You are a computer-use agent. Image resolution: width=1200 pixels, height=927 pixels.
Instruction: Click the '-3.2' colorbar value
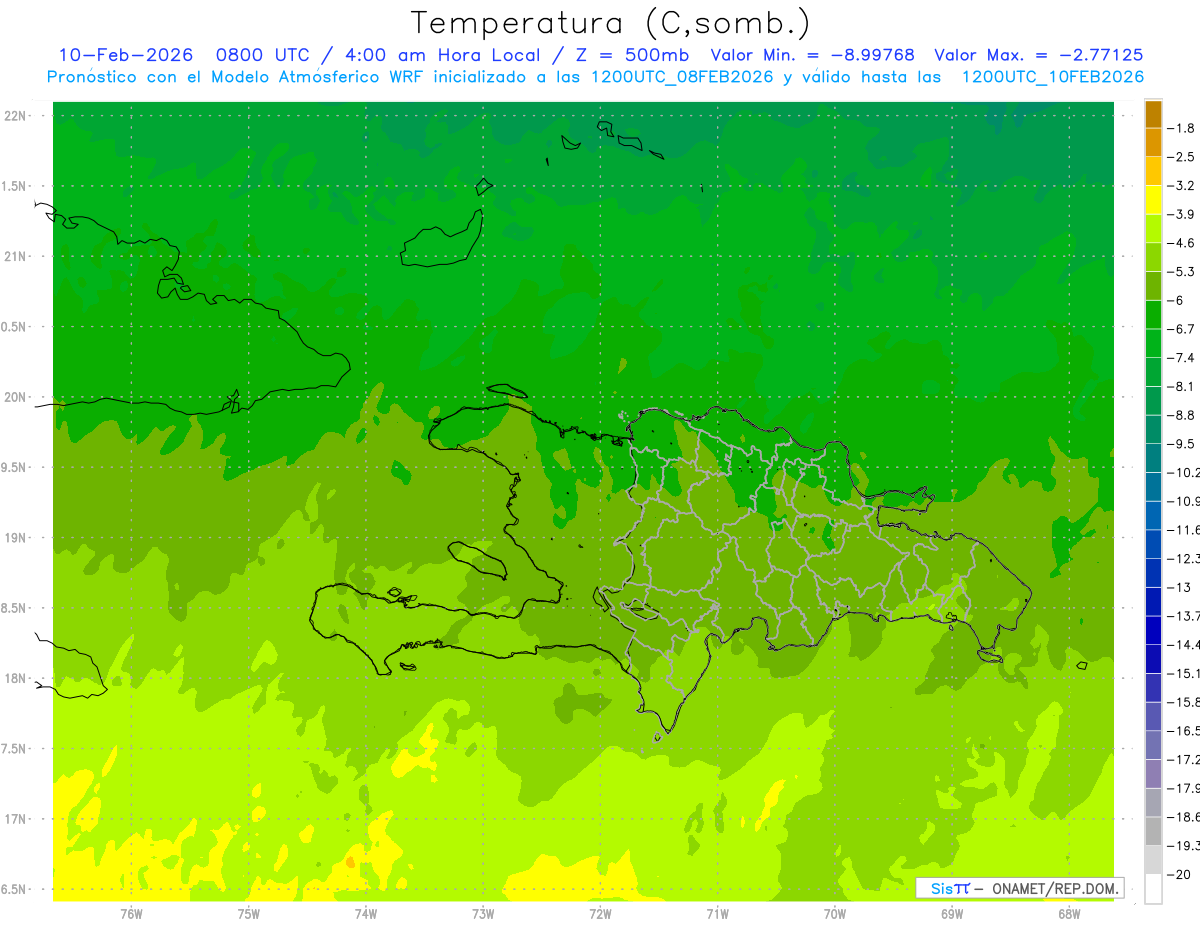tap(1182, 186)
